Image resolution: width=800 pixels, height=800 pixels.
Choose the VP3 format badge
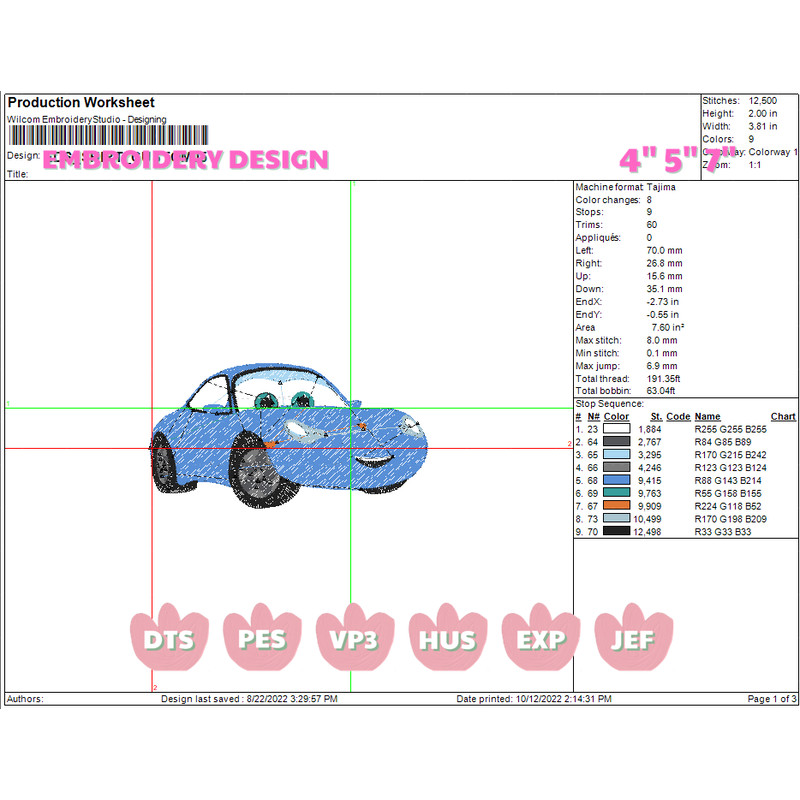[354, 639]
